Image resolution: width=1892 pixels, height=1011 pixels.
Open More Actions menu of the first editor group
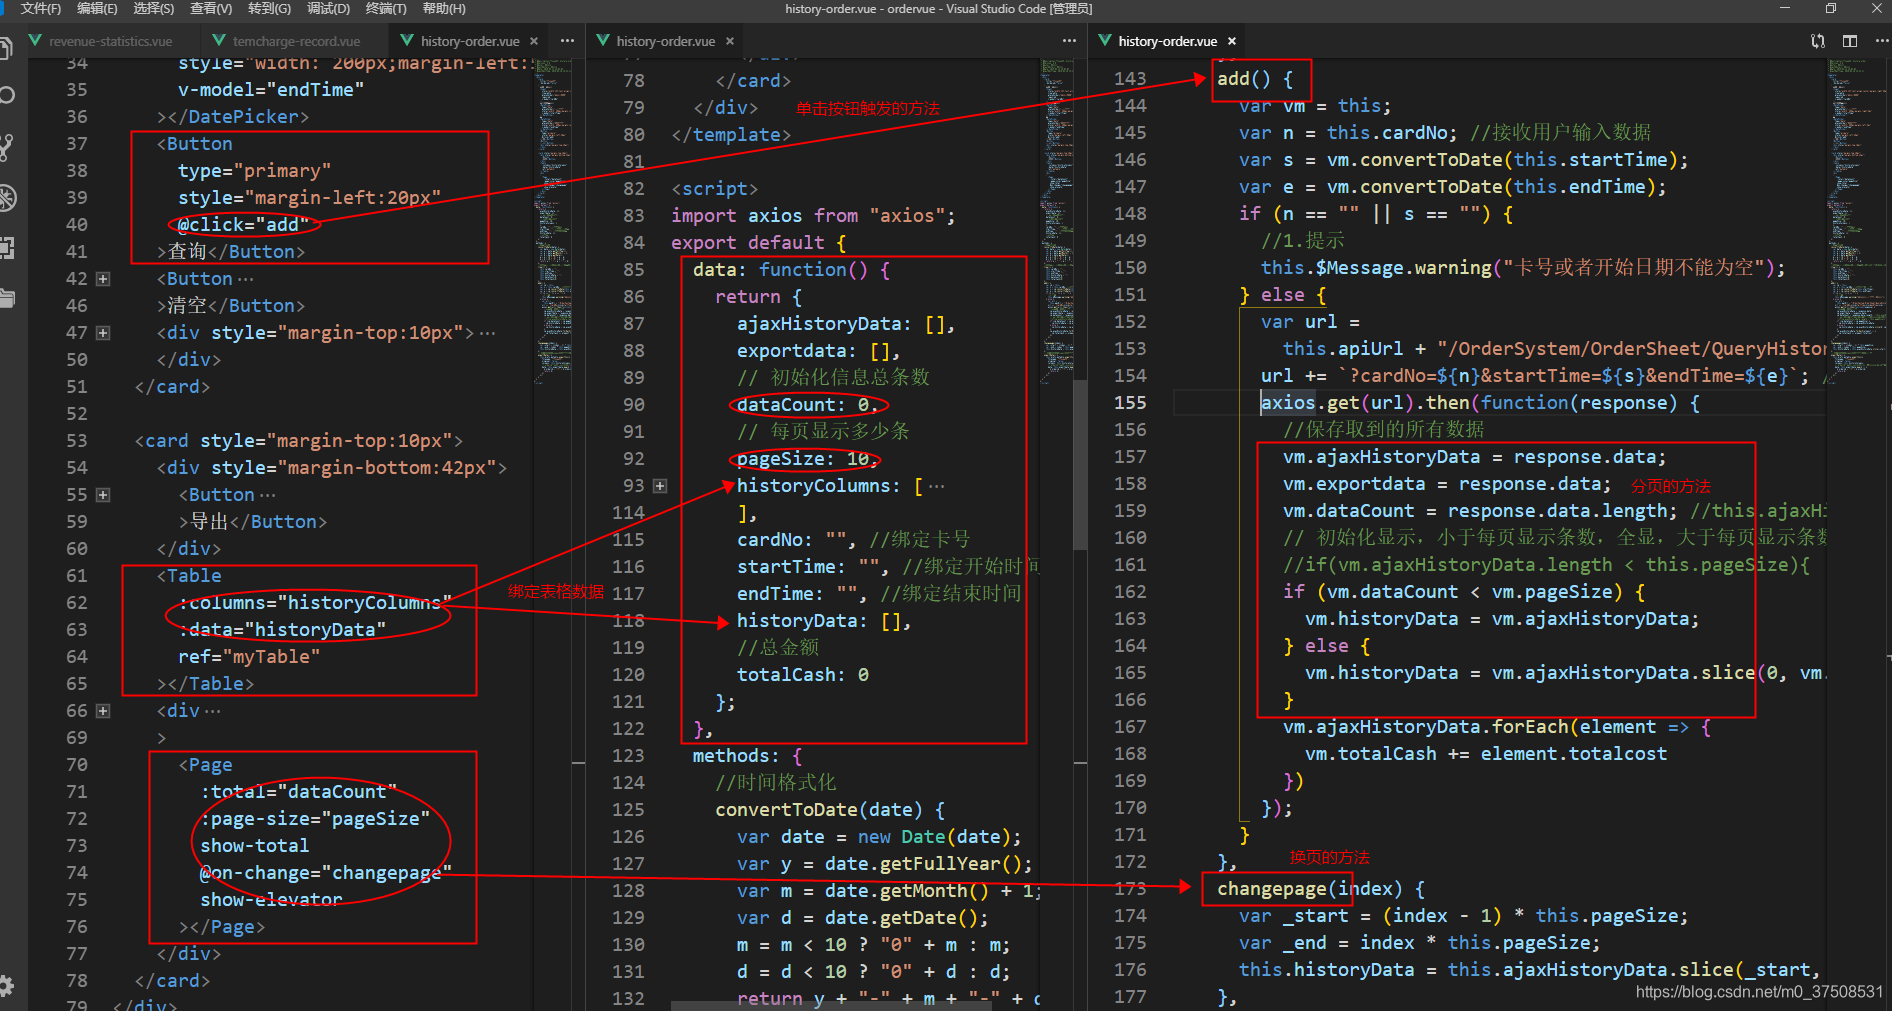point(567,41)
